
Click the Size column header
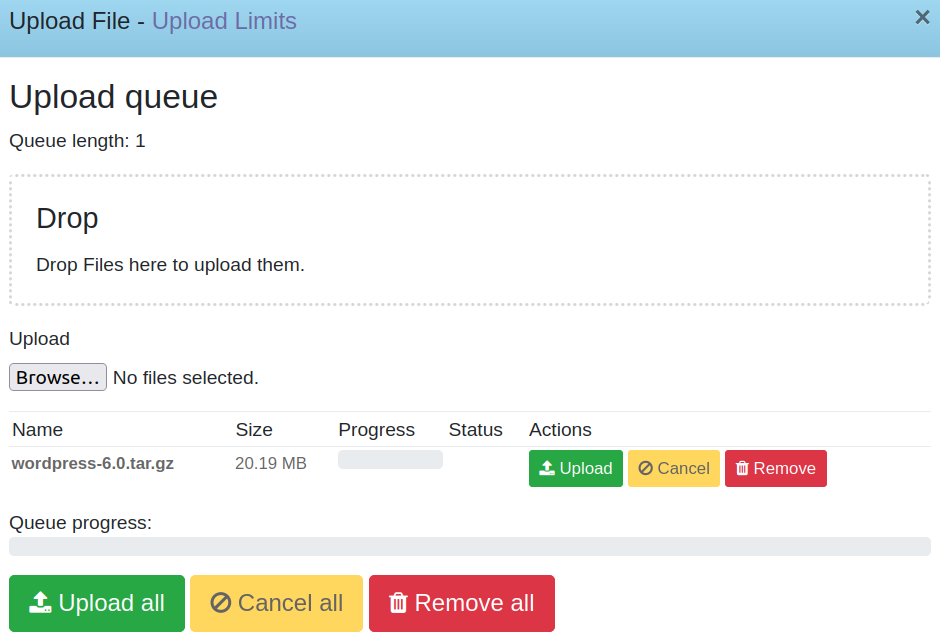pyautogui.click(x=254, y=430)
